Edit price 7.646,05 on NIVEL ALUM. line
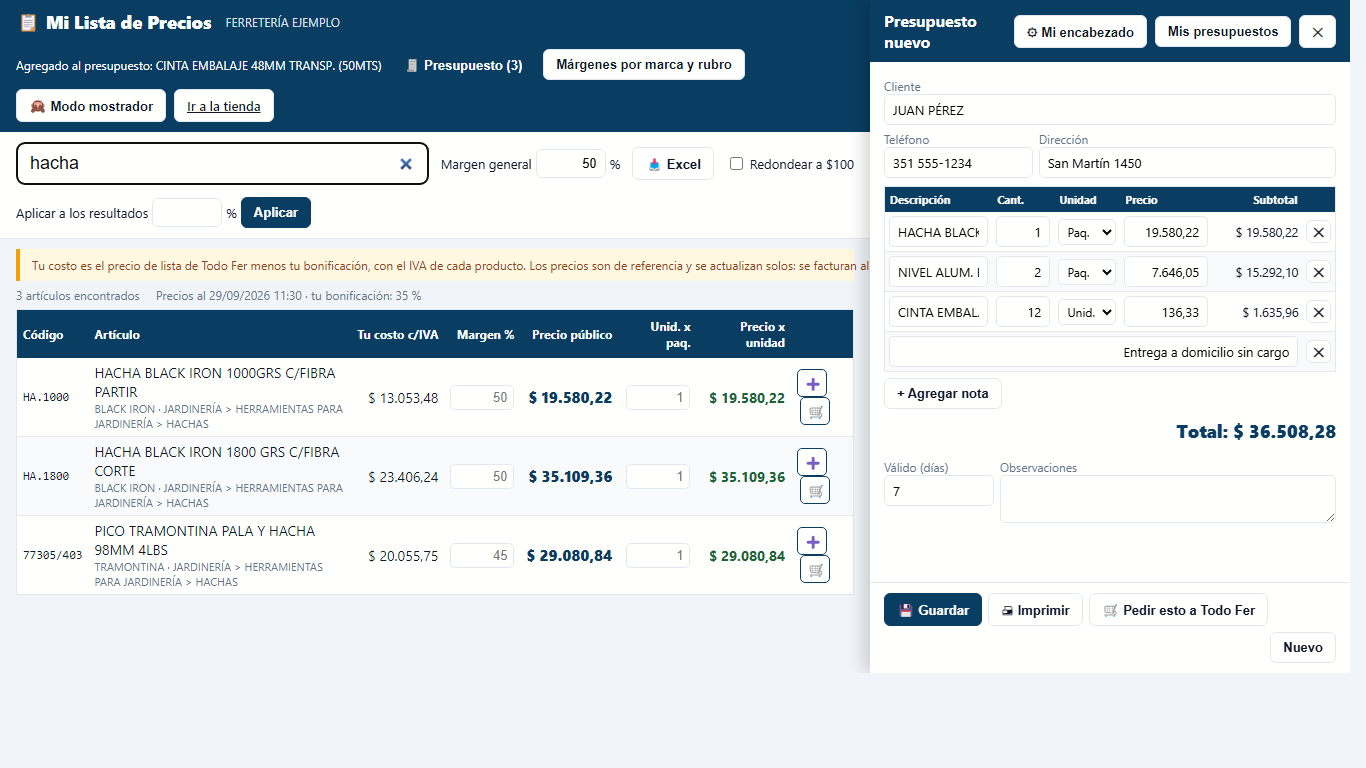Screen dimensions: 1366x768 (1166, 272)
